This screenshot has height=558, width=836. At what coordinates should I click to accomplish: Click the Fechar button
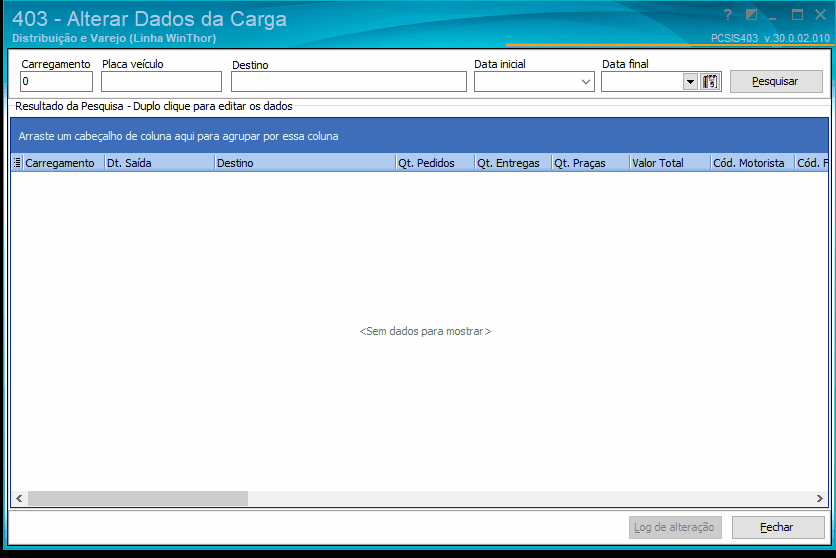[777, 527]
